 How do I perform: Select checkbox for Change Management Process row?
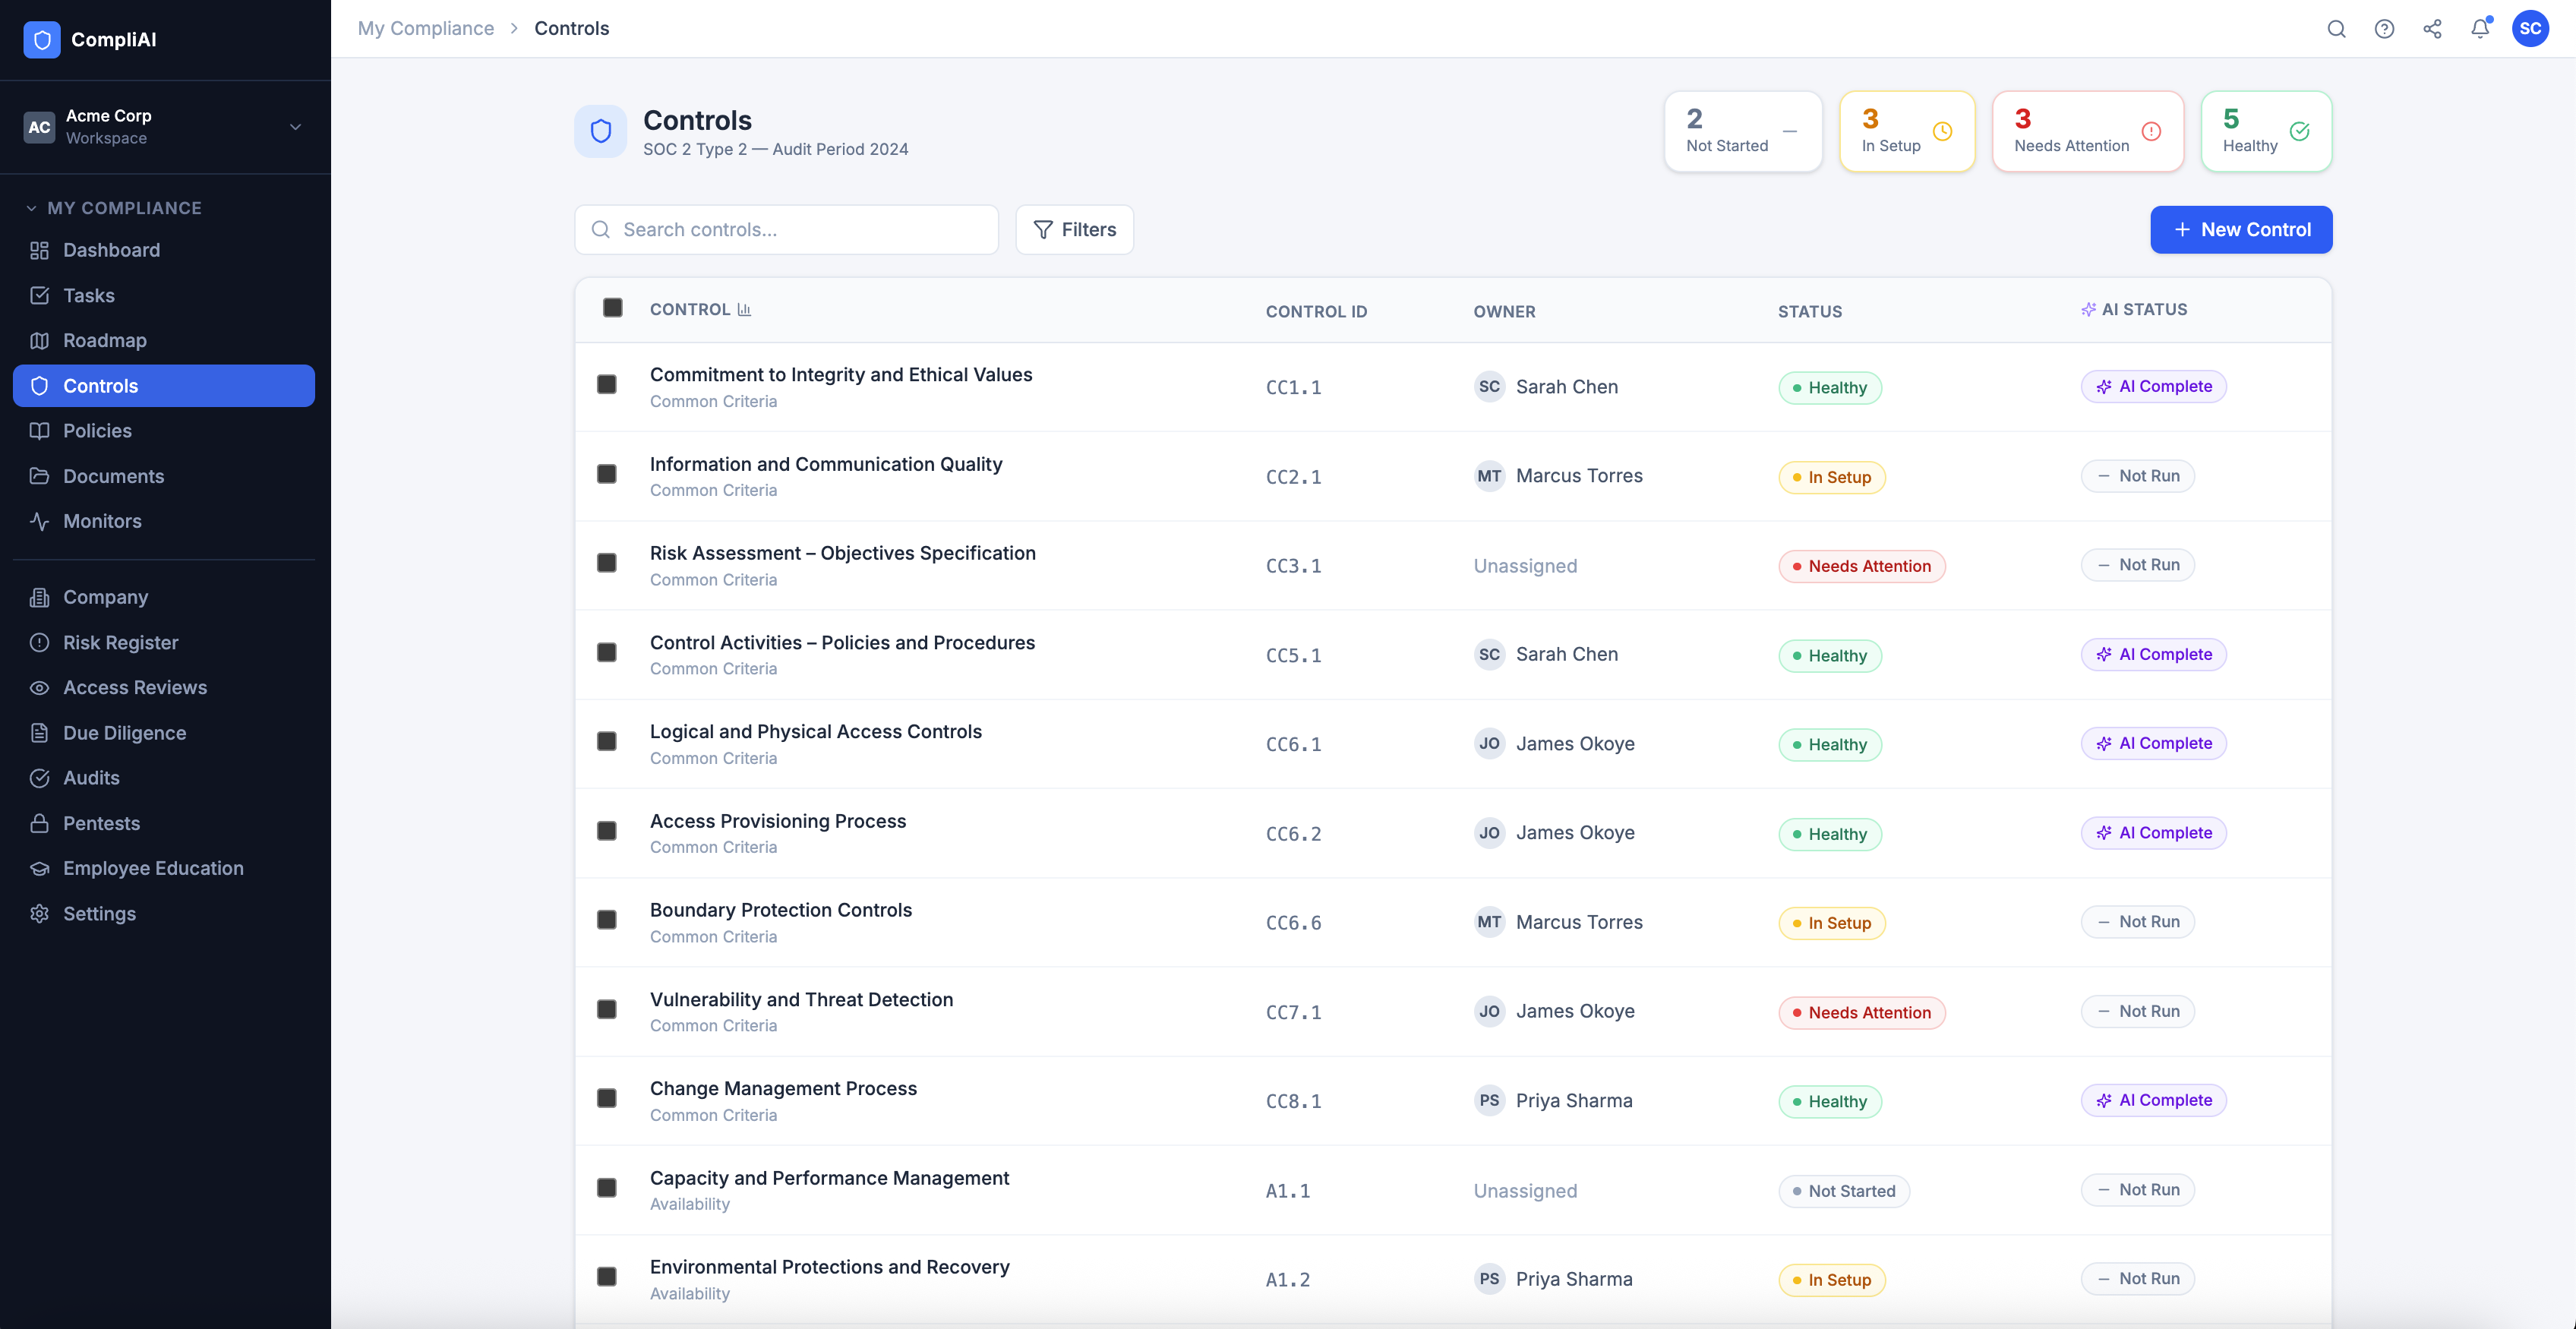(607, 1098)
